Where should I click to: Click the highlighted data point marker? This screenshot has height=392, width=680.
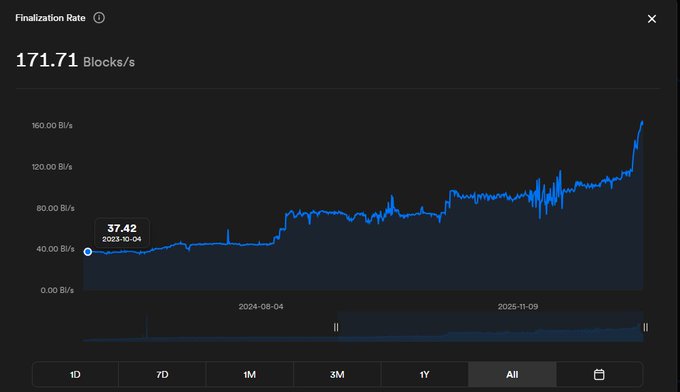pyautogui.click(x=88, y=252)
